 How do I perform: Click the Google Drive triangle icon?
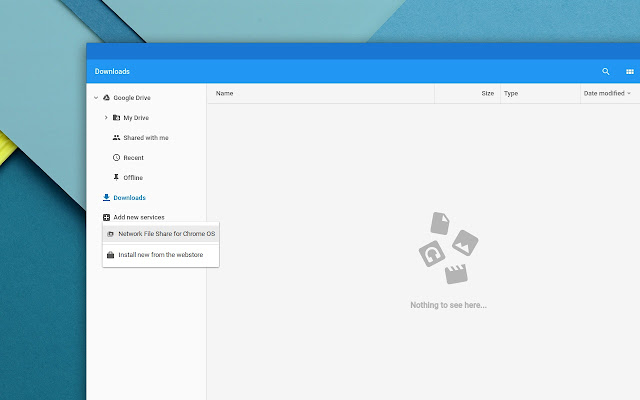pos(107,98)
